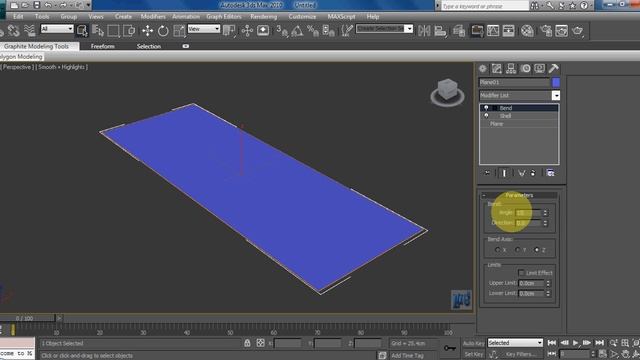640x360 pixels.
Task: Toggle Select and Manipulate icon
Action: (x=247, y=31)
